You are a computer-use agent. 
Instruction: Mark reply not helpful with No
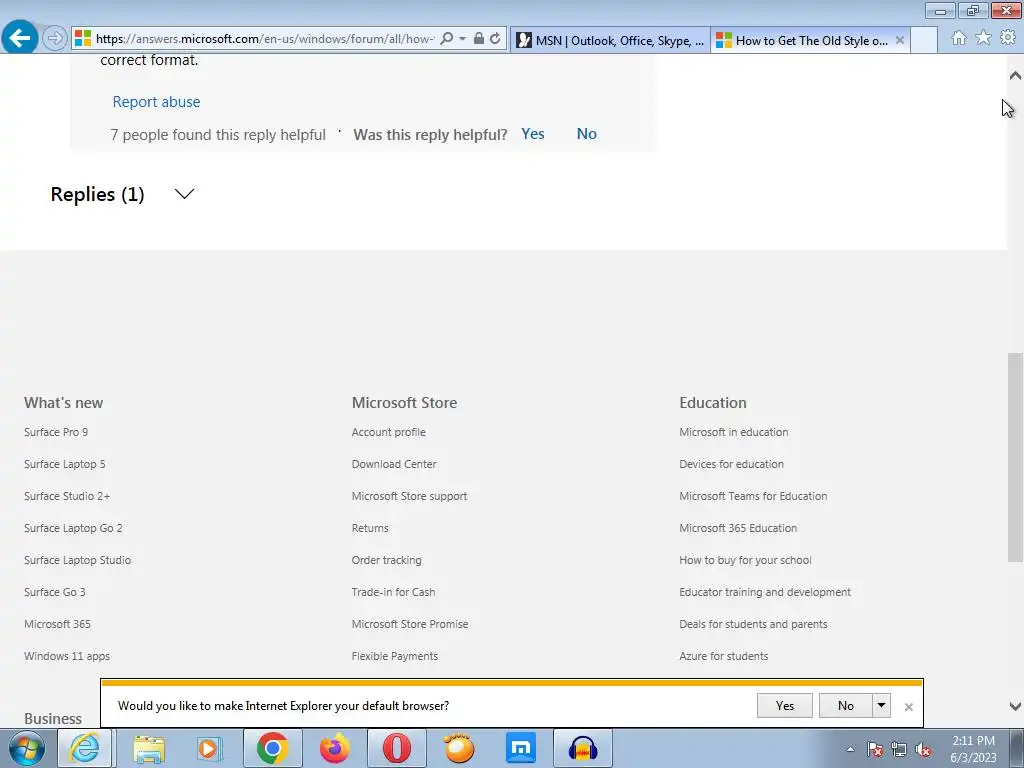click(586, 134)
